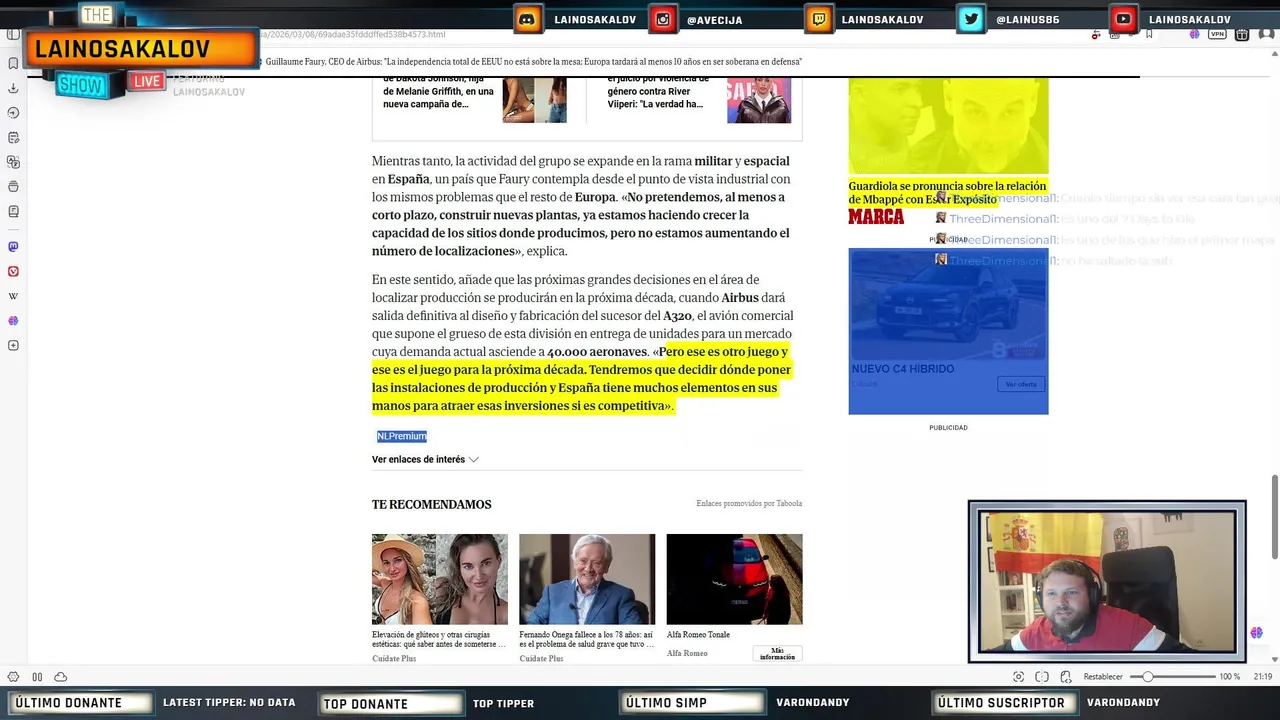Open settings gear in status bar
Image resolution: width=1280 pixels, height=720 pixels.
pyautogui.click(x=13, y=677)
